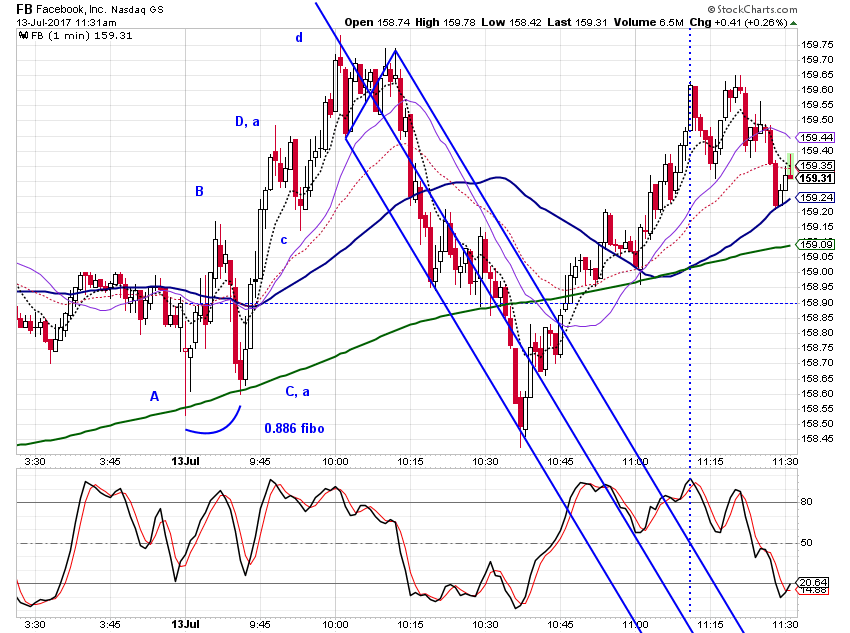
Task: Click the blue "A" annotation label
Action: (x=154, y=397)
